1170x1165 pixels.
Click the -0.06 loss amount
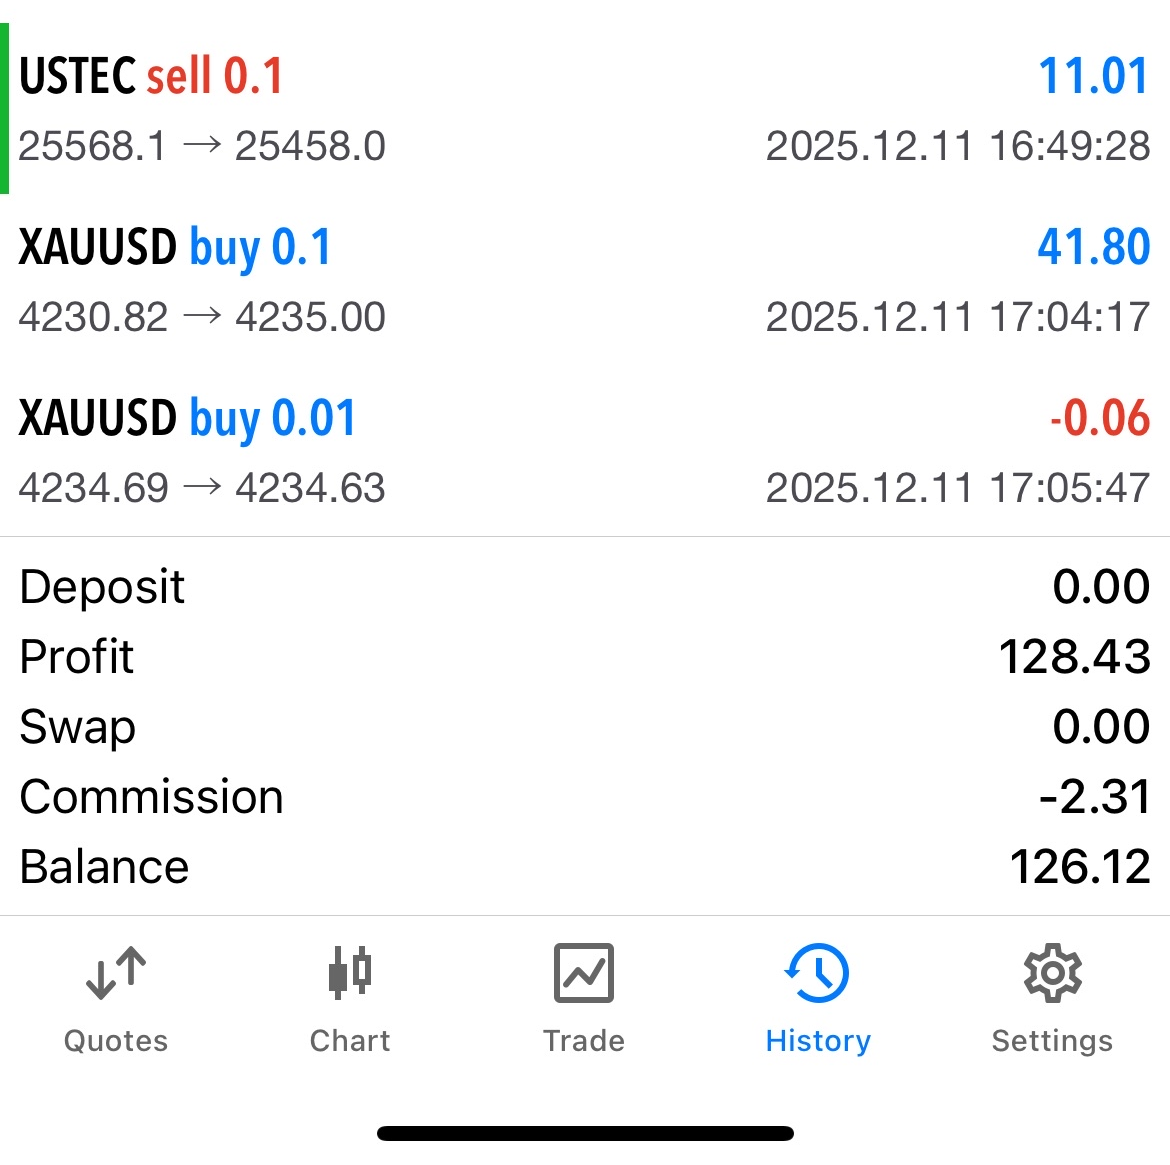click(x=1099, y=418)
